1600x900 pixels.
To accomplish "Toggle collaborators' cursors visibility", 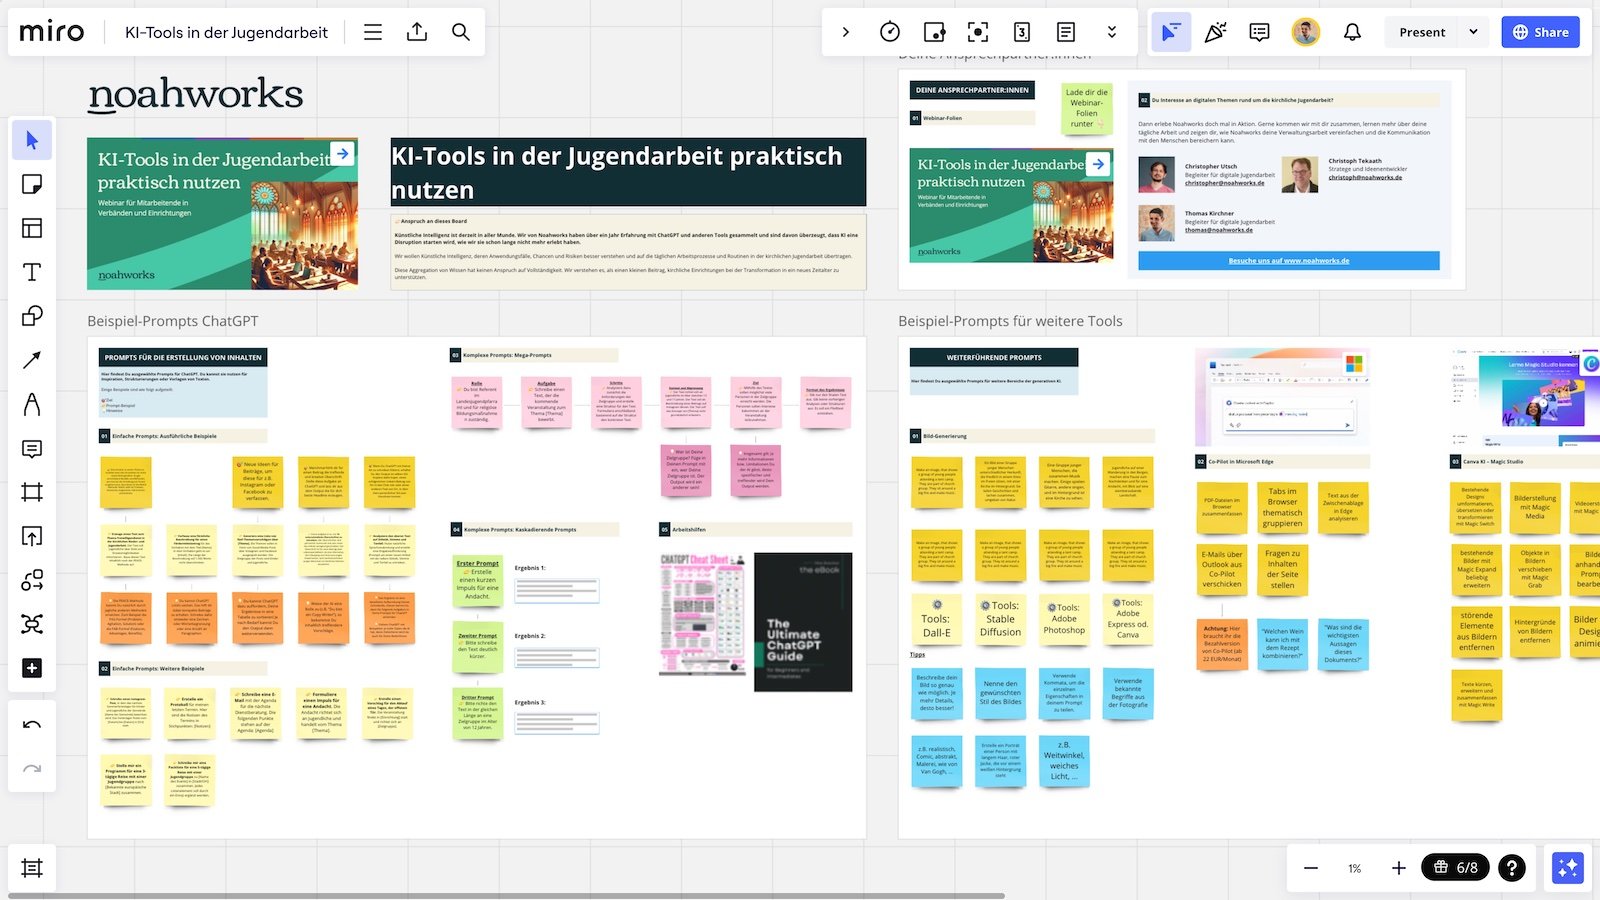I will (1170, 32).
